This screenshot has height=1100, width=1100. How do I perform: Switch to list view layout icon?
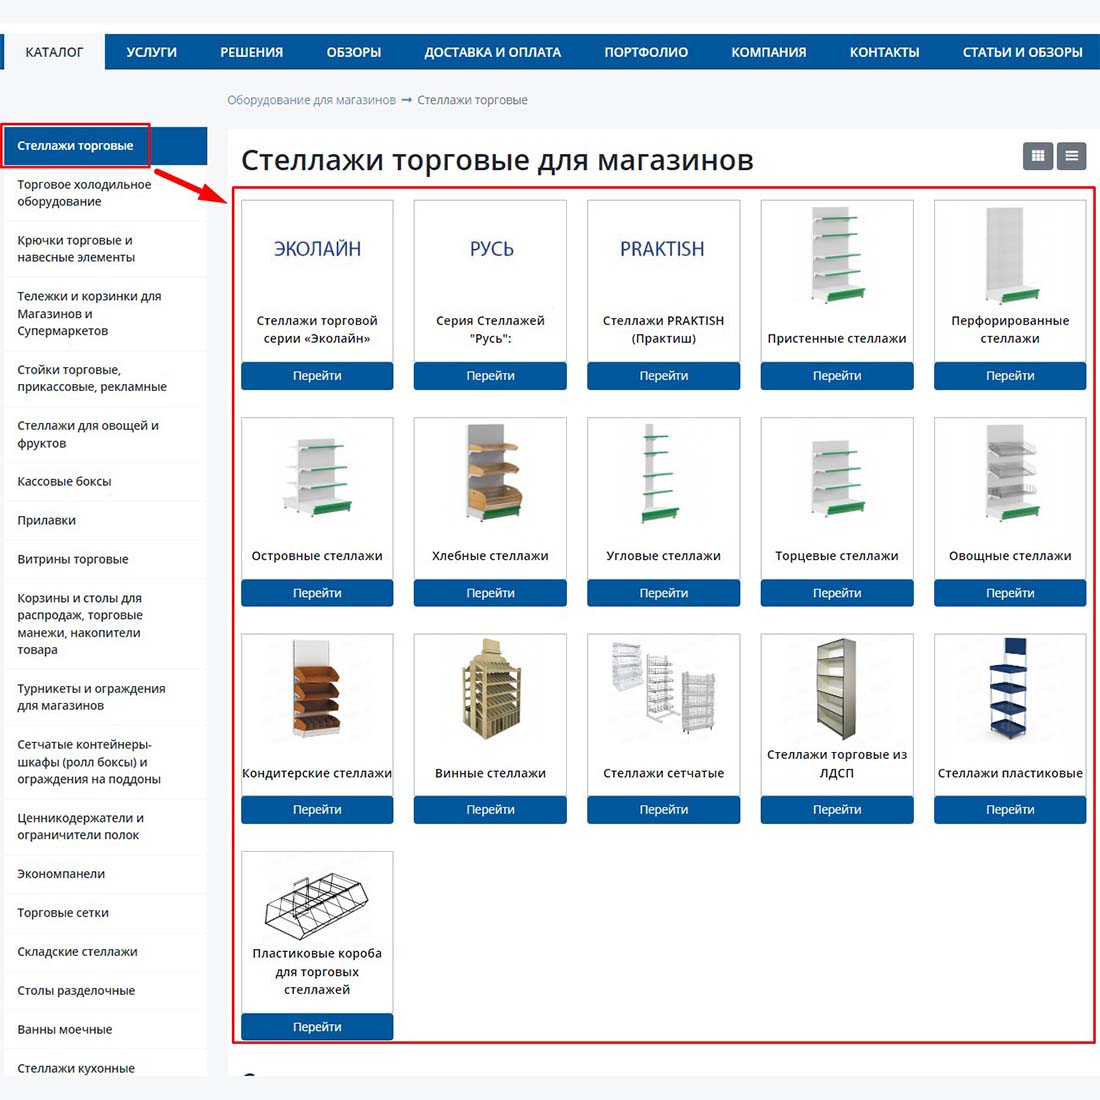coord(1071,156)
